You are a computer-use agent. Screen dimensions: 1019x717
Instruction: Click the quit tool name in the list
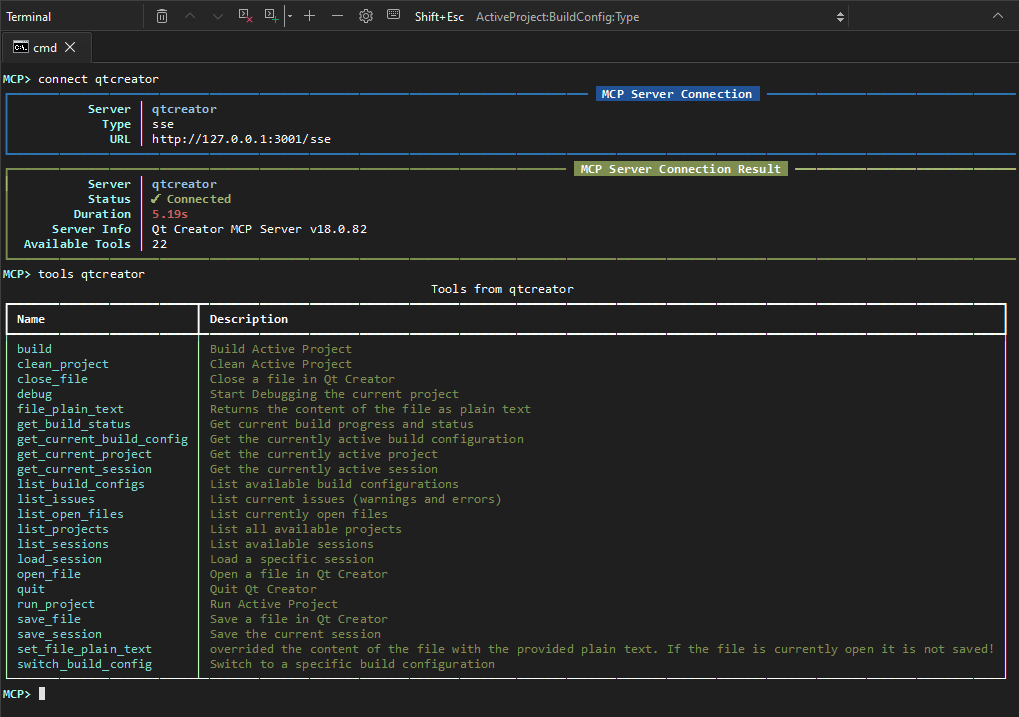[x=30, y=588]
